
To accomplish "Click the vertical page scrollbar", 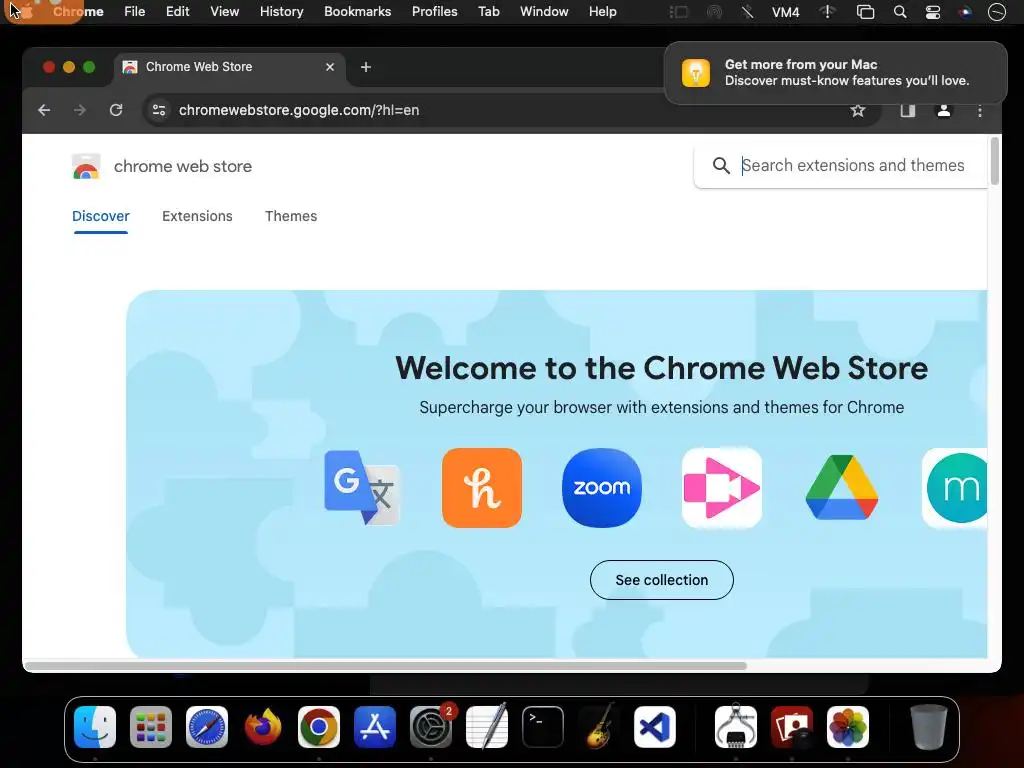I will tap(995, 161).
